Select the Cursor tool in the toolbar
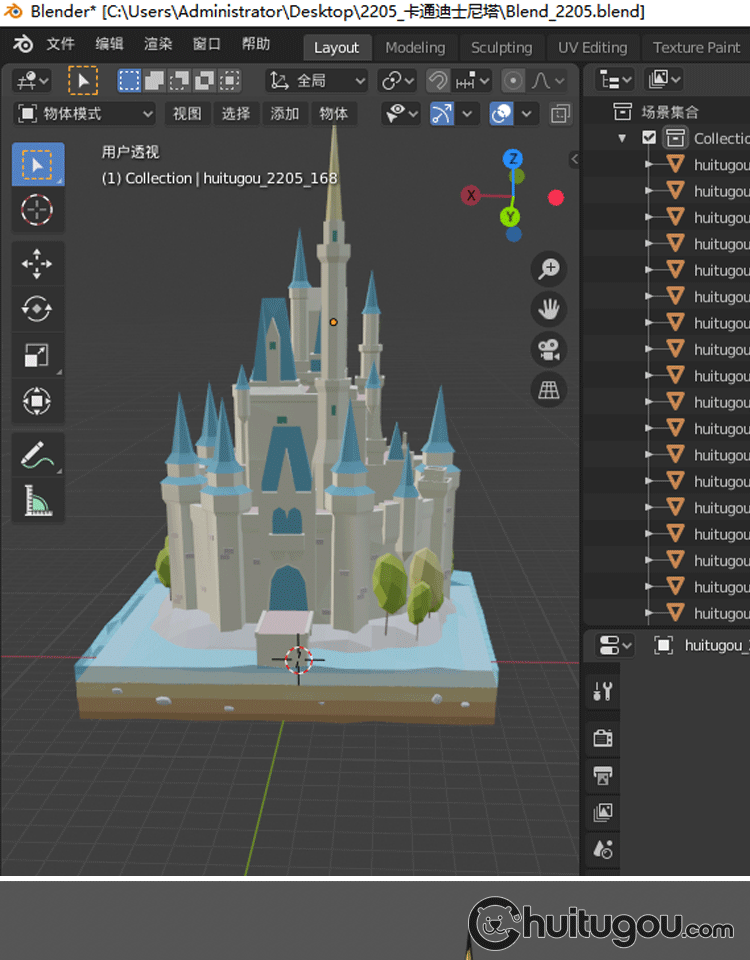750x960 pixels. coord(37,210)
